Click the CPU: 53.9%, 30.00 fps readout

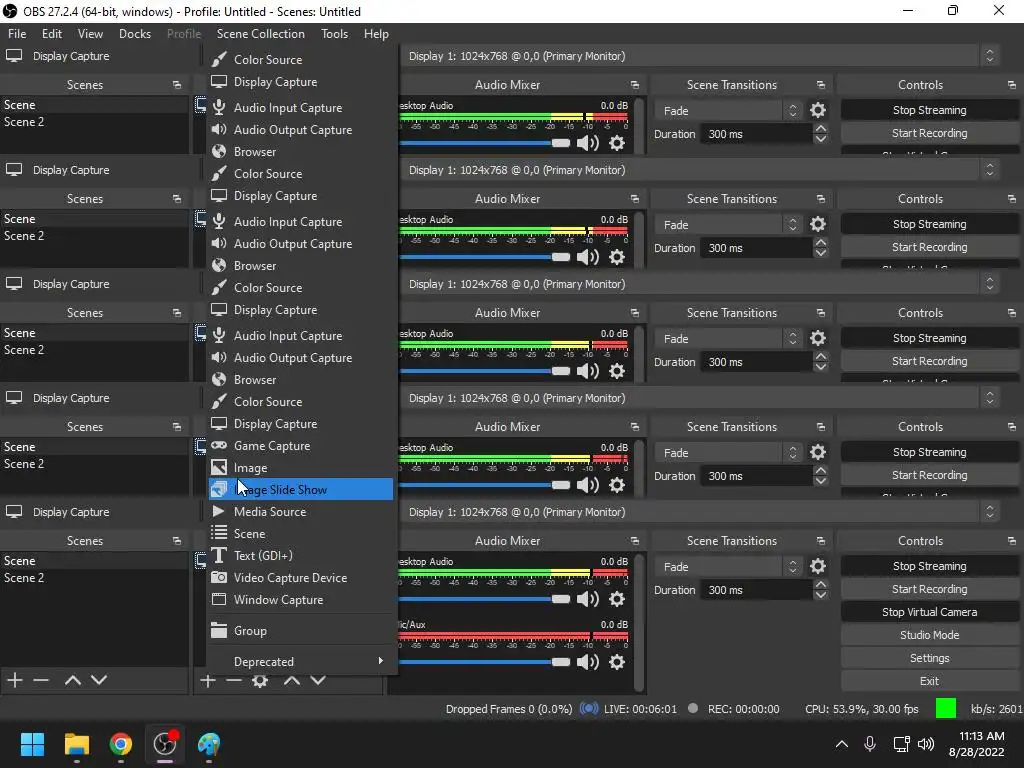click(862, 709)
